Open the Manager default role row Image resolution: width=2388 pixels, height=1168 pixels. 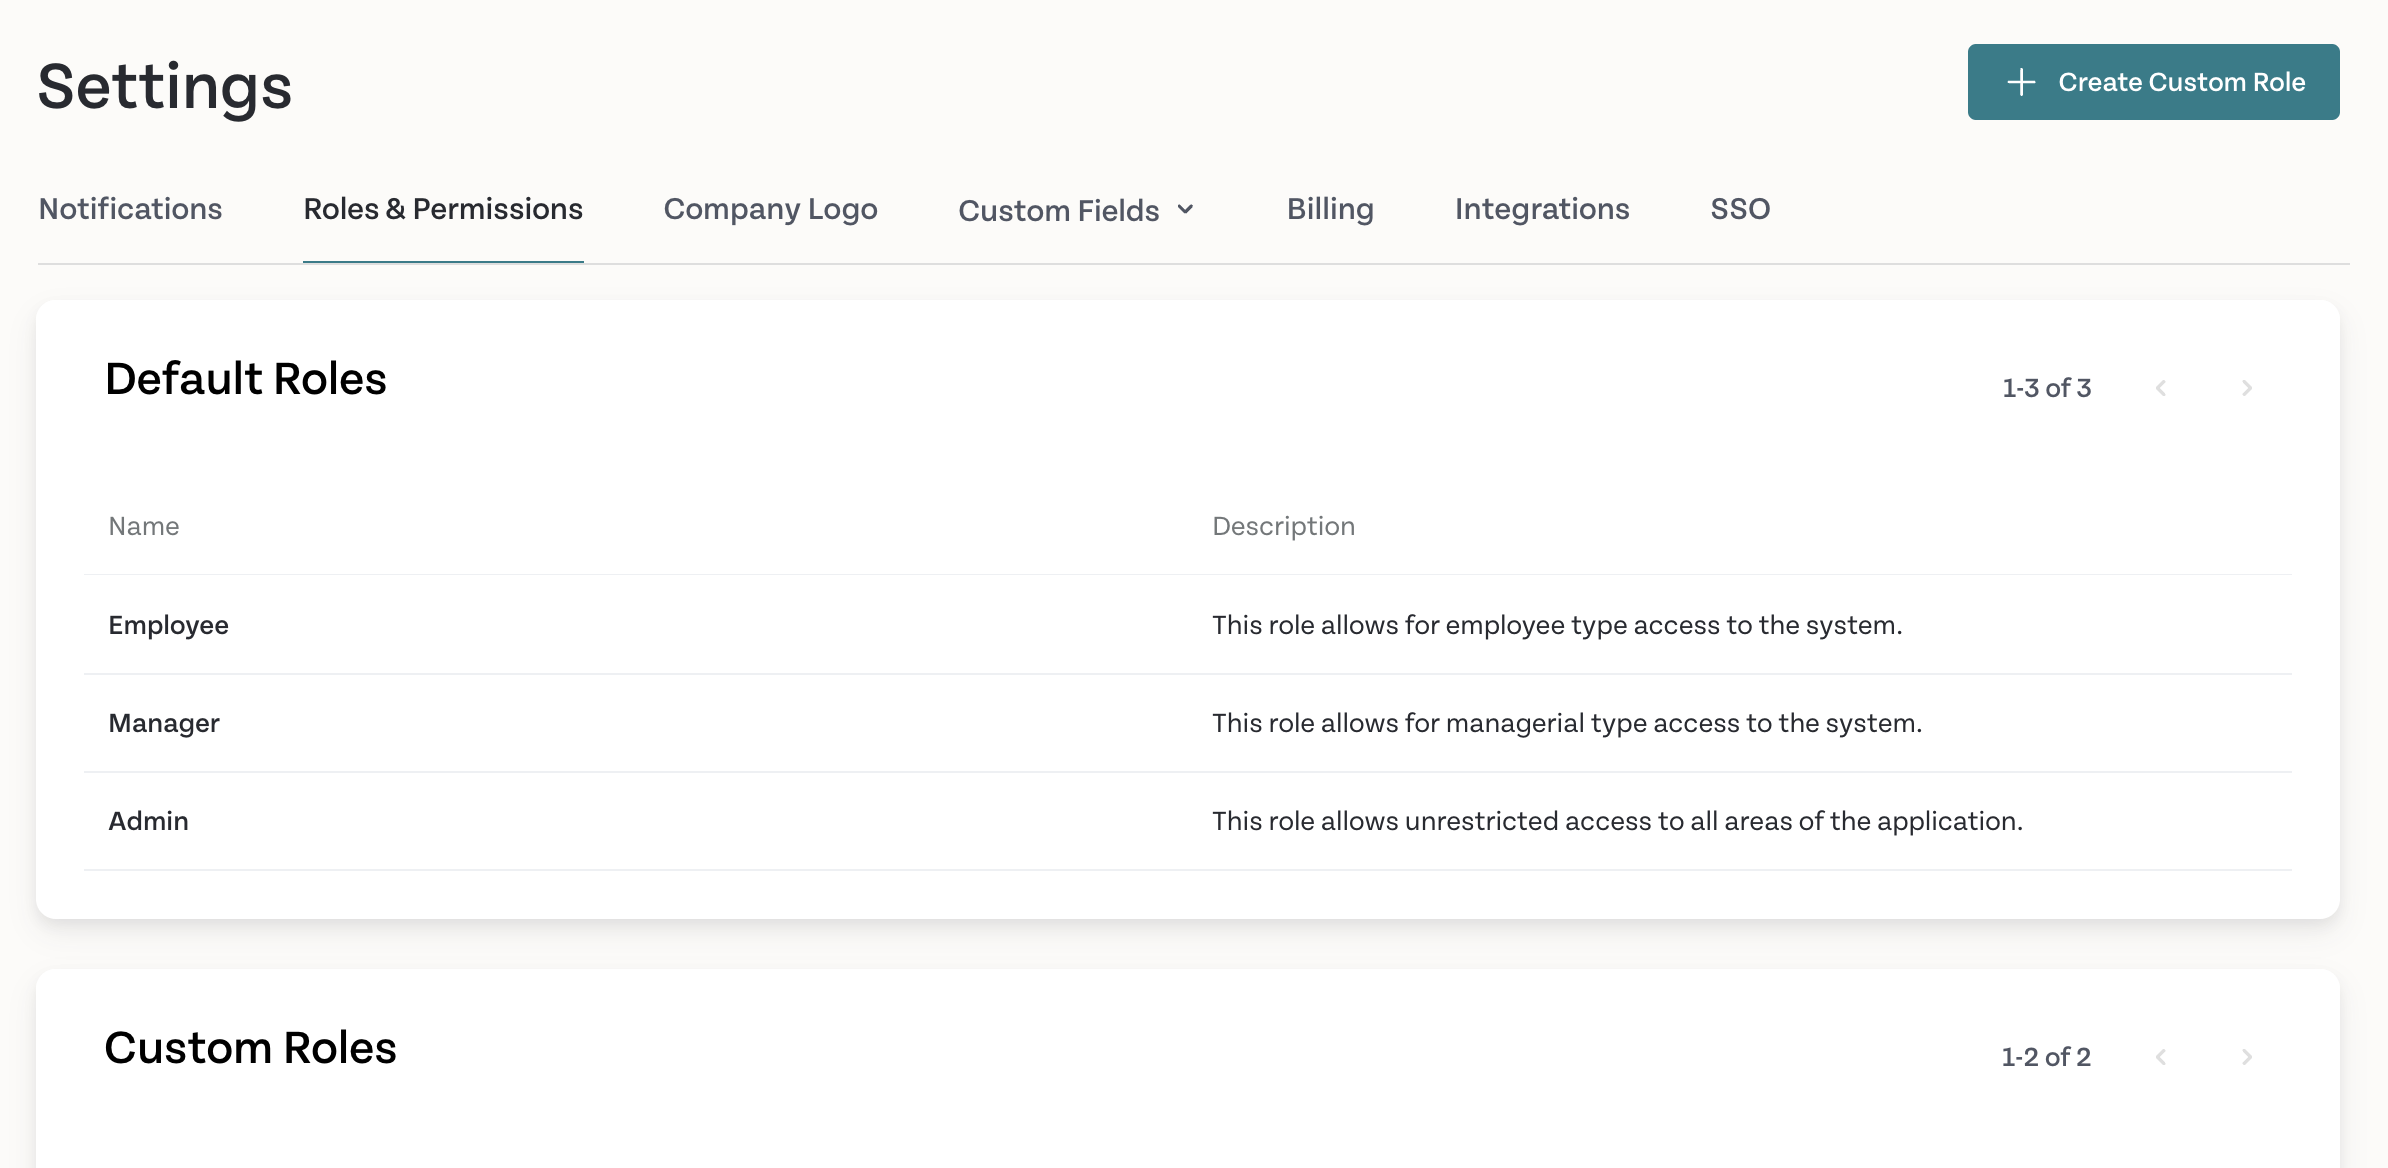(1188, 723)
